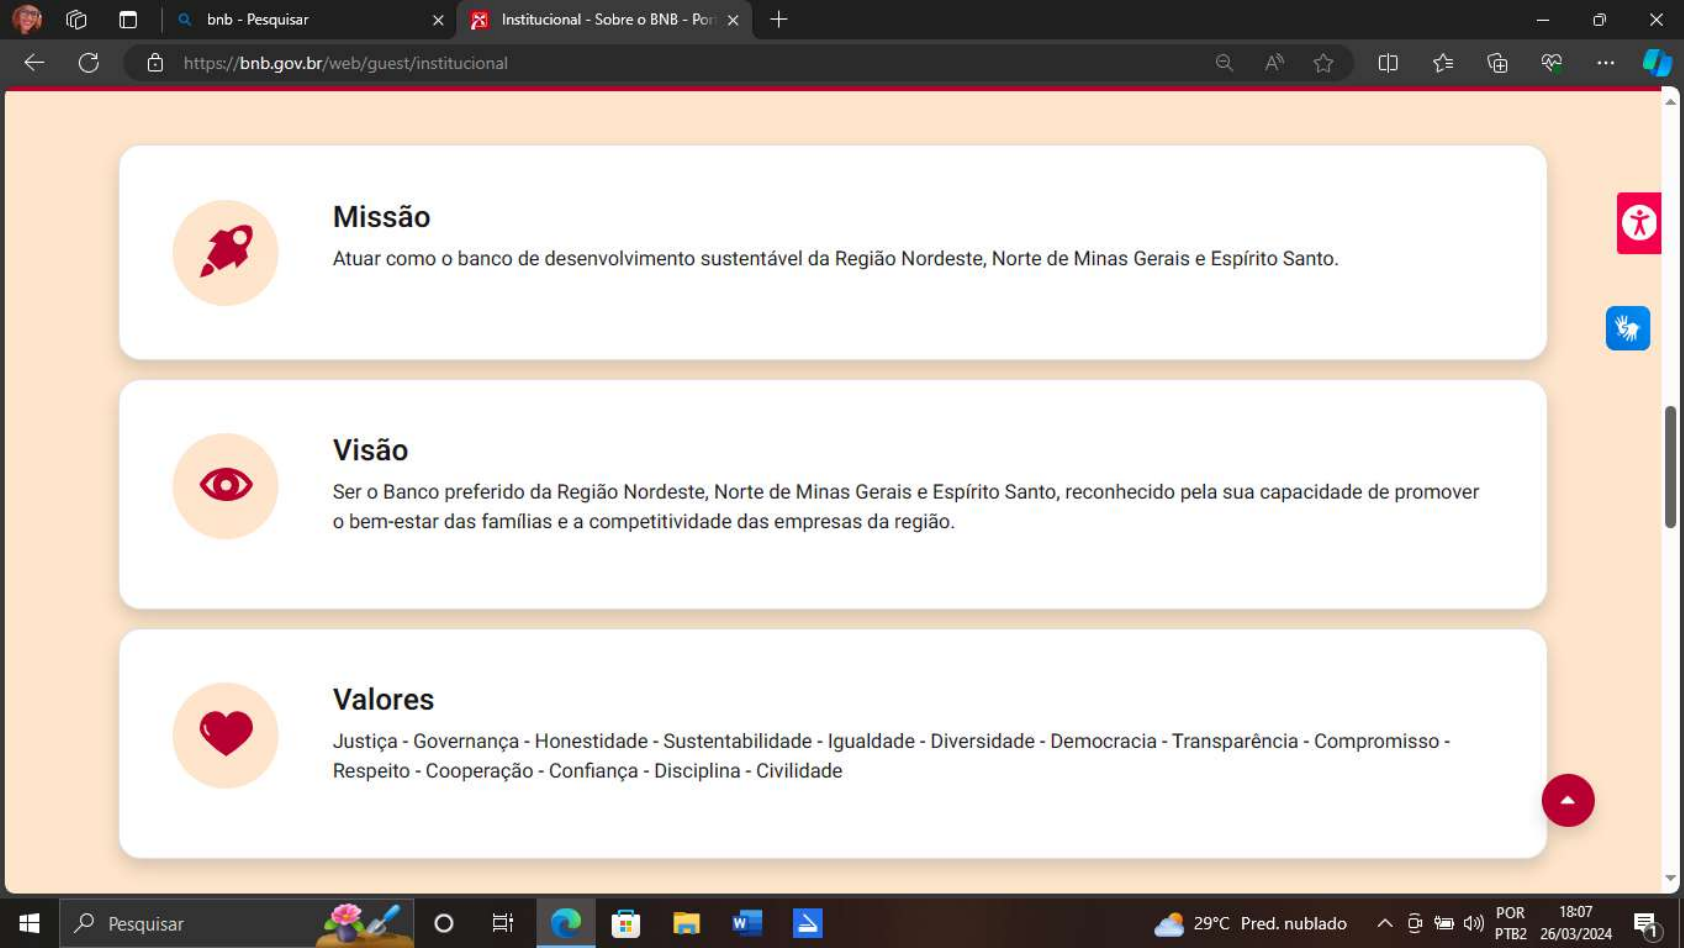Viewport: 1684px width, 948px height.
Task: Click the heart icon beside Valores
Action: [225, 735]
